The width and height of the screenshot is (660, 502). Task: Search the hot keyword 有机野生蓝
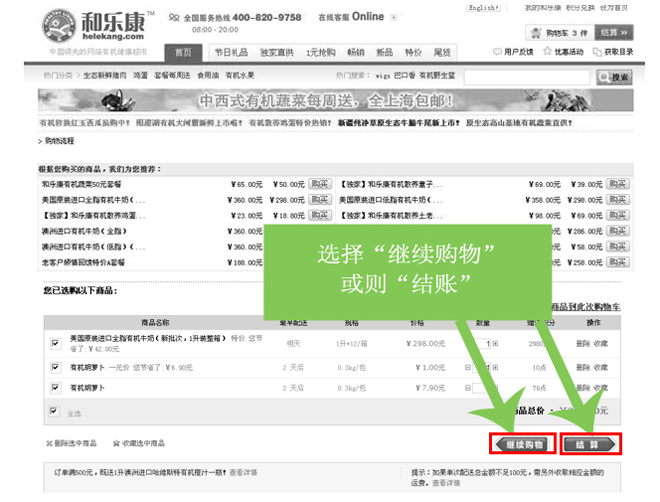coord(437,75)
